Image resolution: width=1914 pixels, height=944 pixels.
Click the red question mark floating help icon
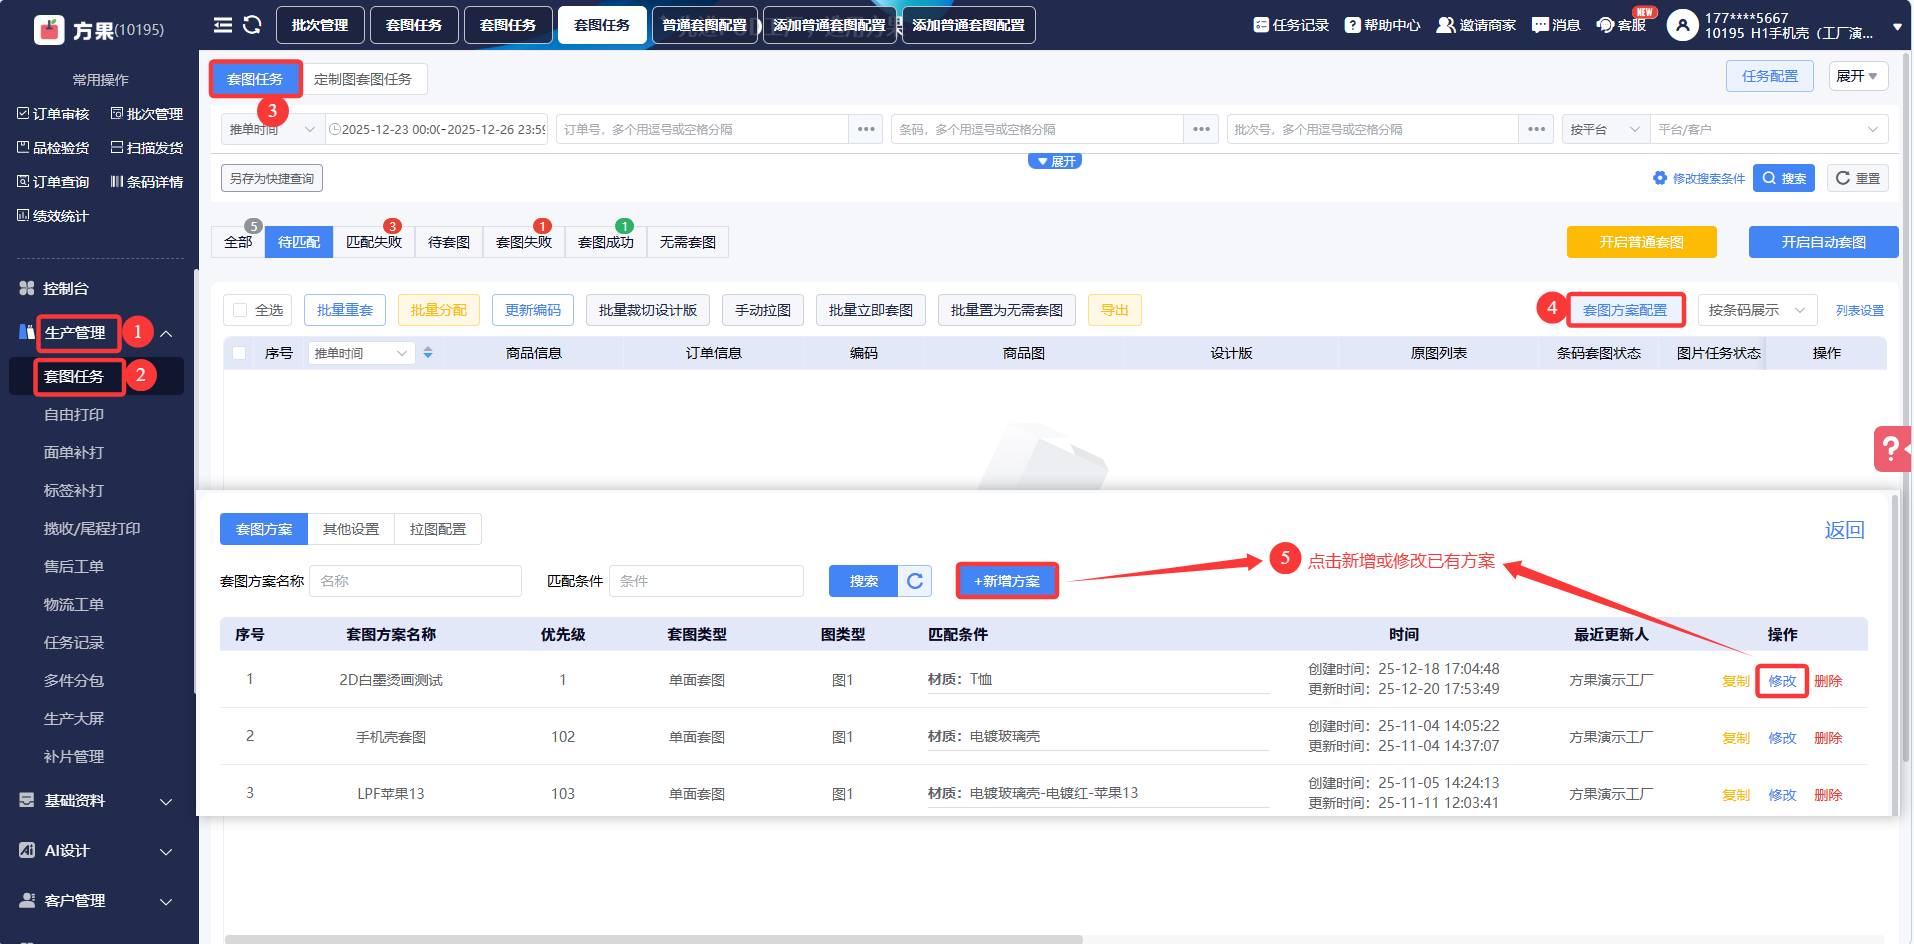[x=1890, y=449]
